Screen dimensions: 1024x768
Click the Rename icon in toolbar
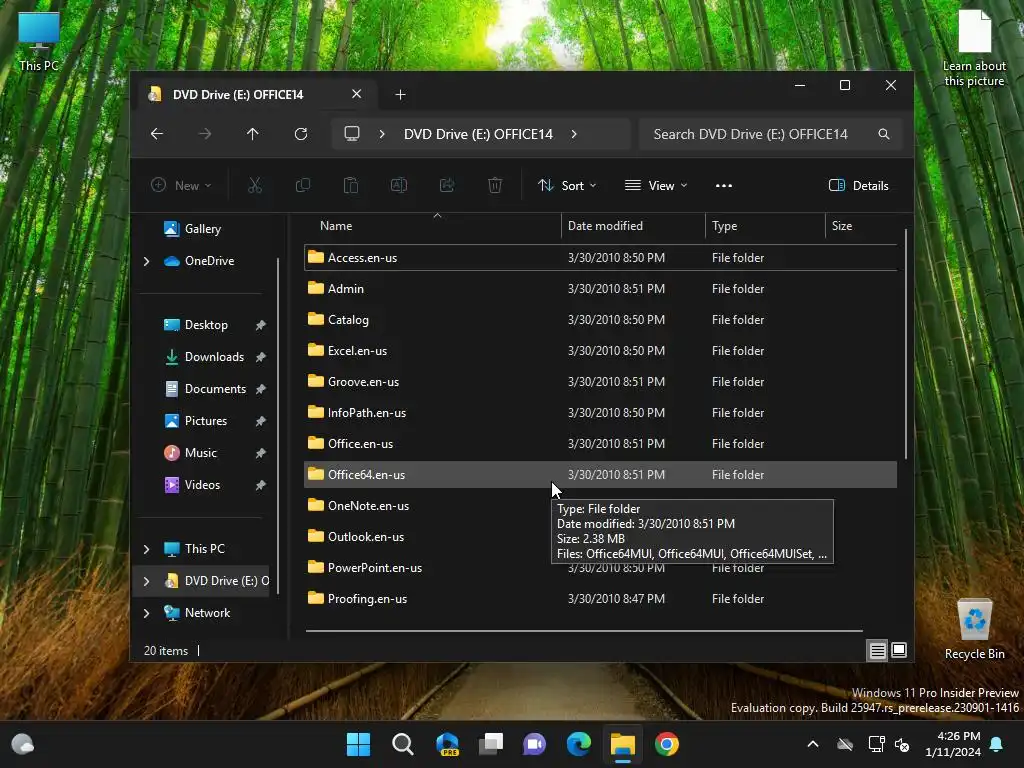398,185
